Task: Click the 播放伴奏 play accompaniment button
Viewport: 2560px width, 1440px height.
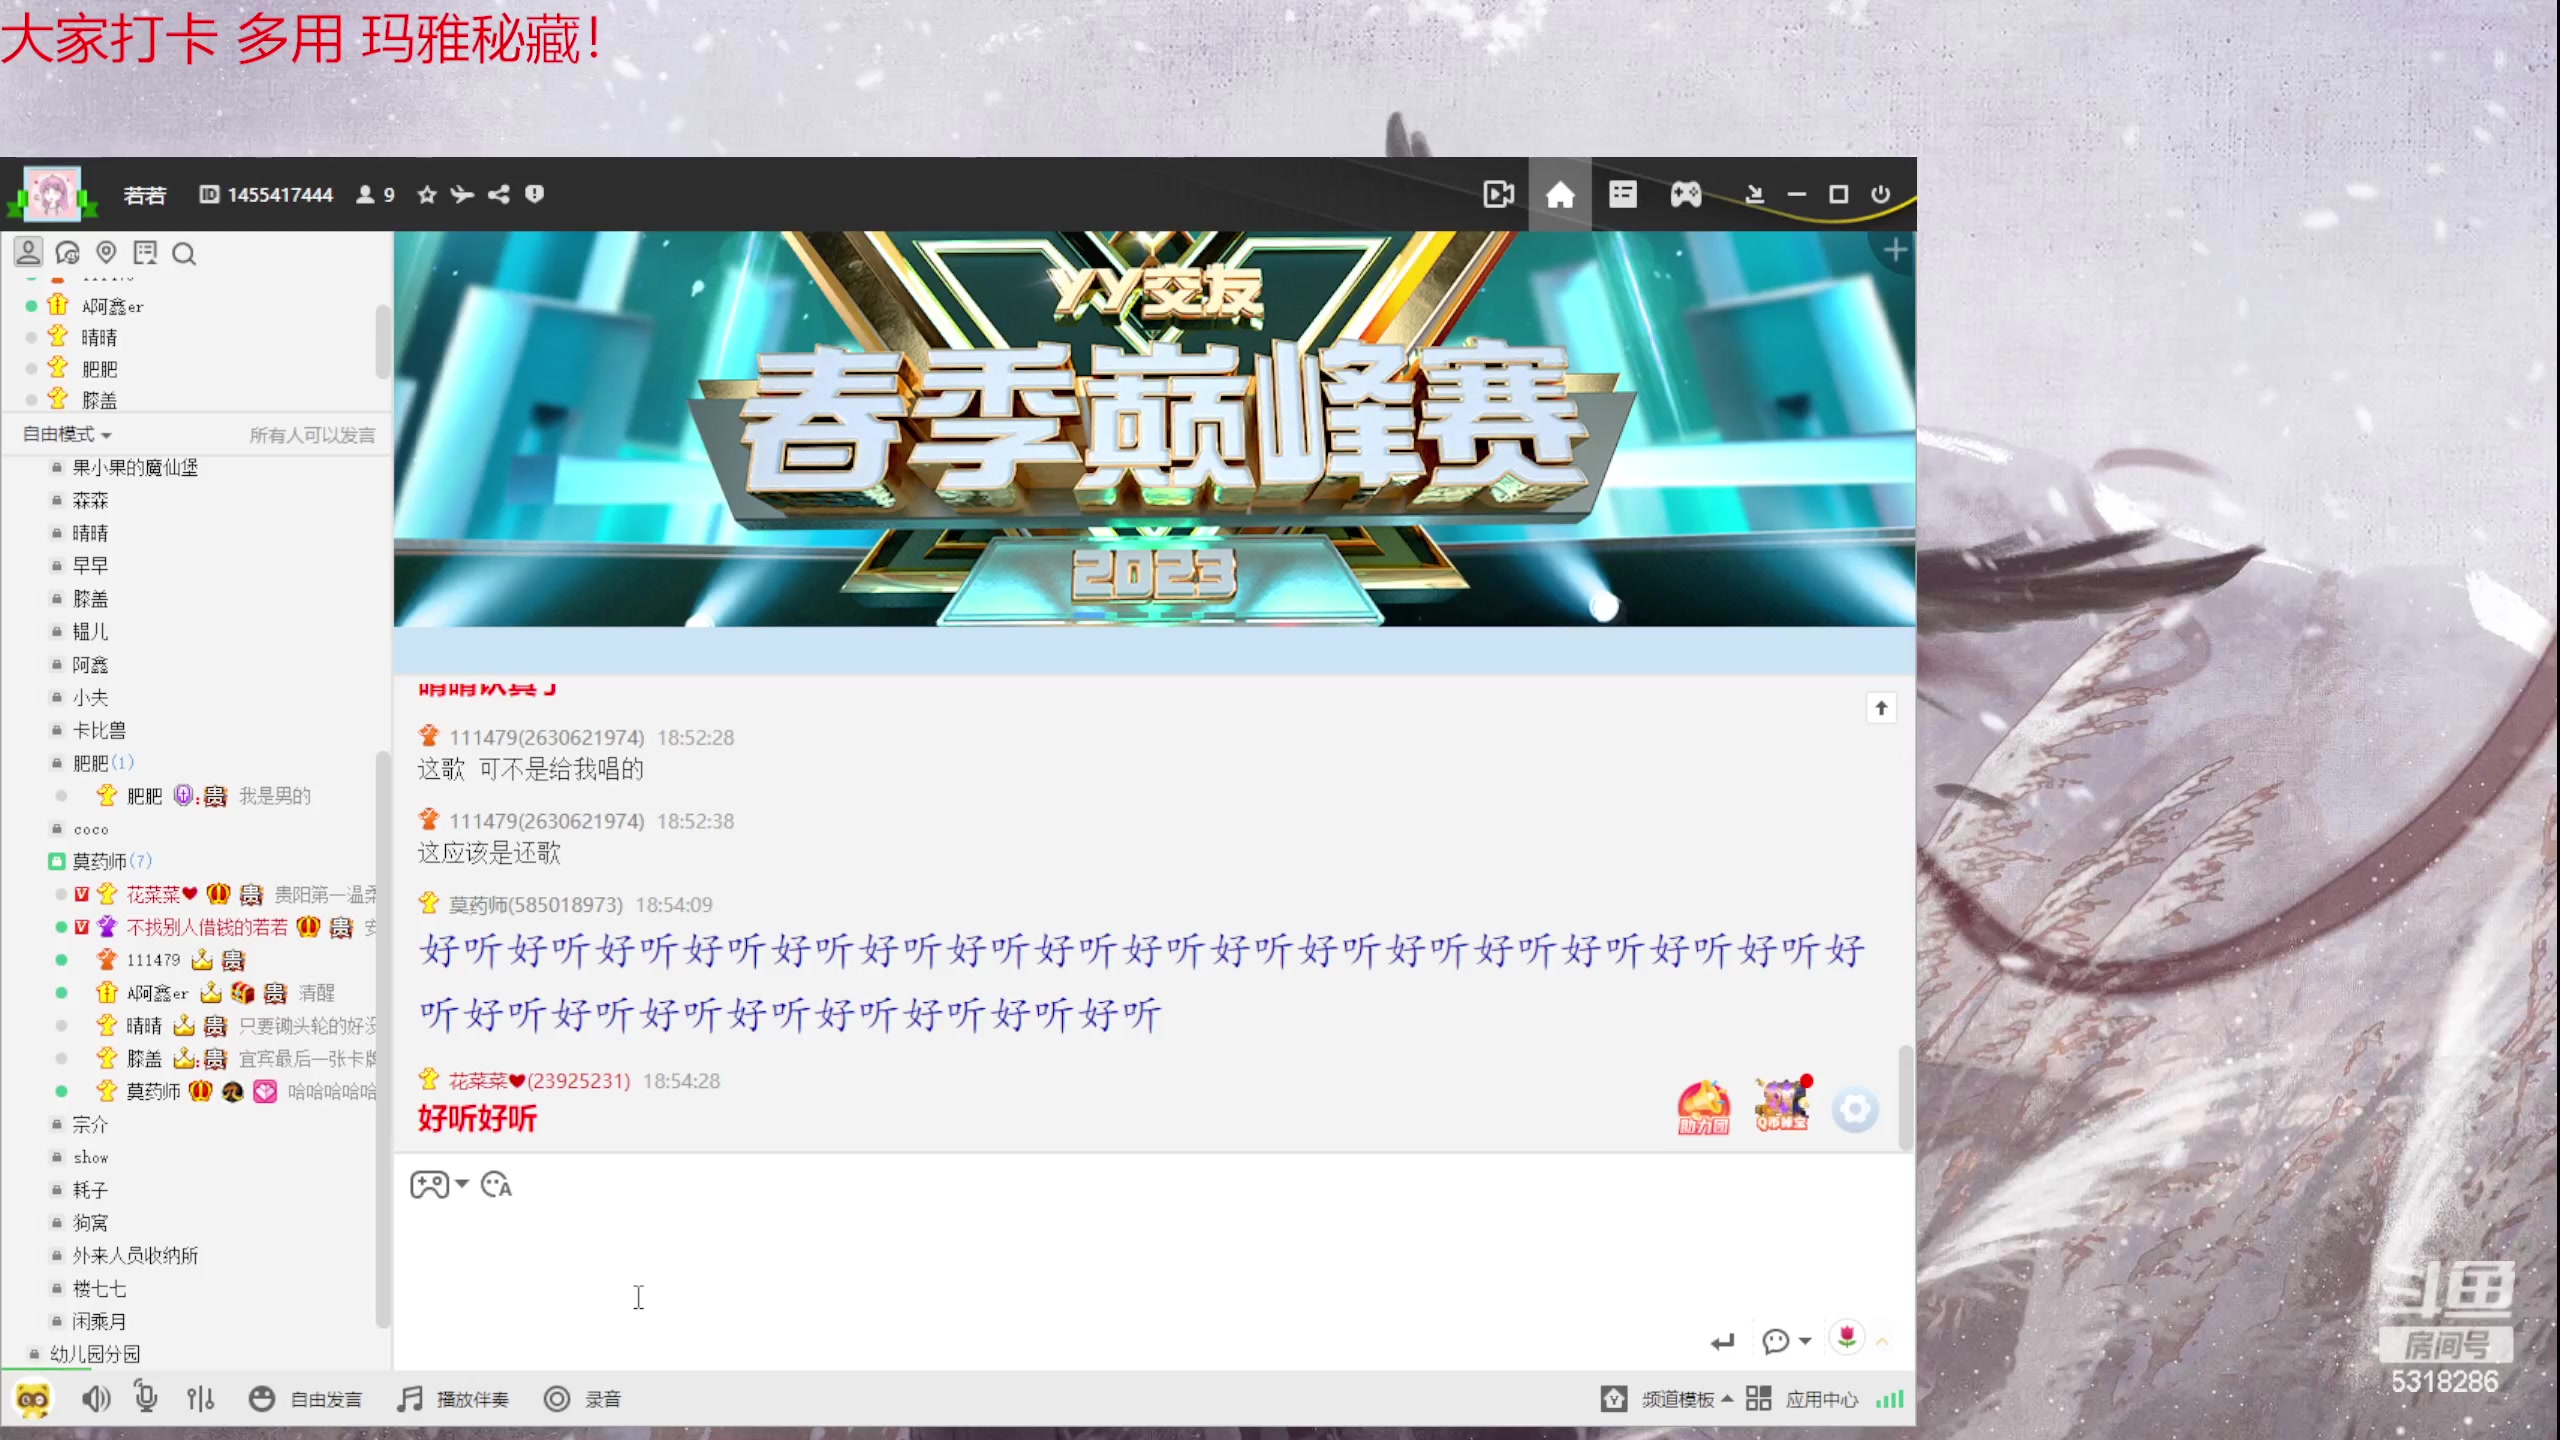Action: 453,1399
